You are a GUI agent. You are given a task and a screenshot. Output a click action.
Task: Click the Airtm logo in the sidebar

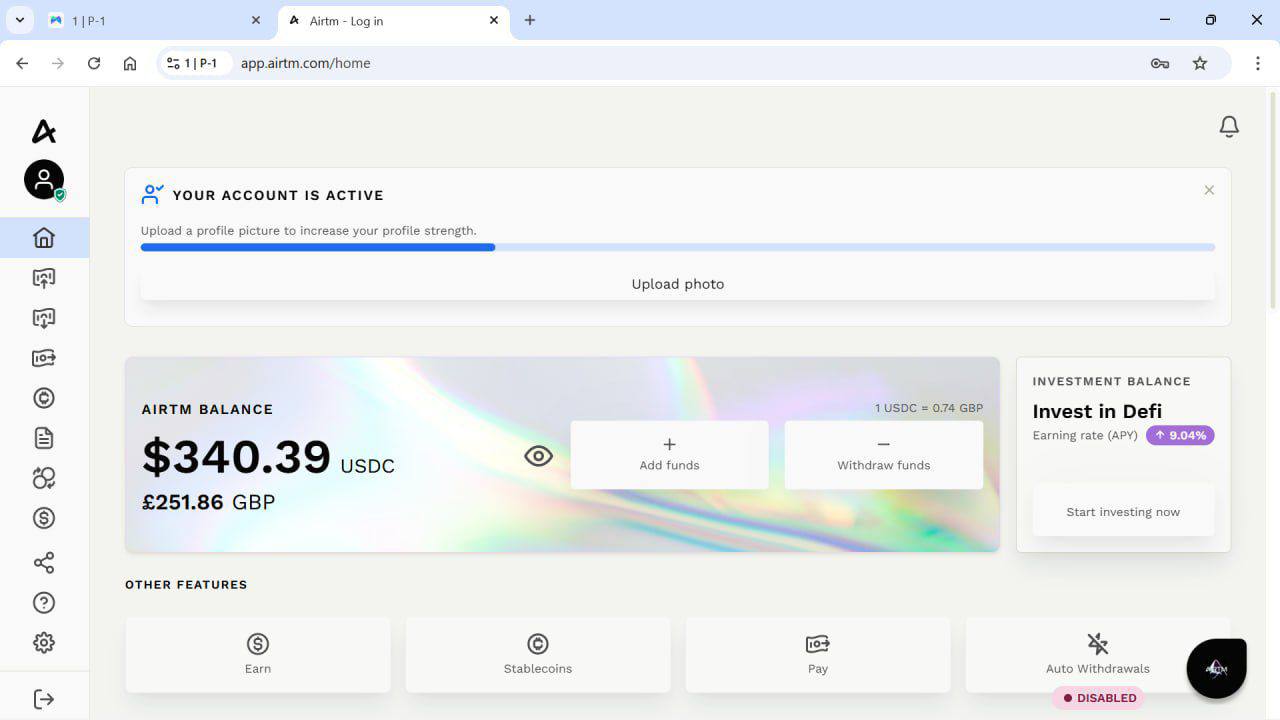click(44, 131)
